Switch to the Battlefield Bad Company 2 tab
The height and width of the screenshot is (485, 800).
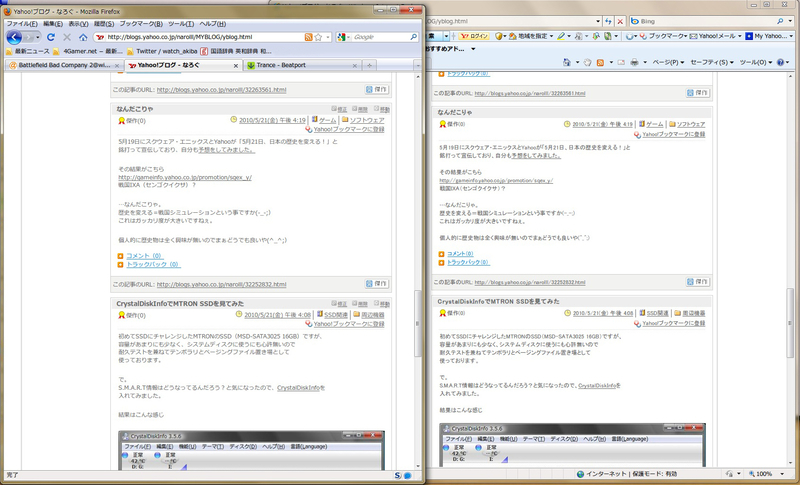[x=64, y=65]
